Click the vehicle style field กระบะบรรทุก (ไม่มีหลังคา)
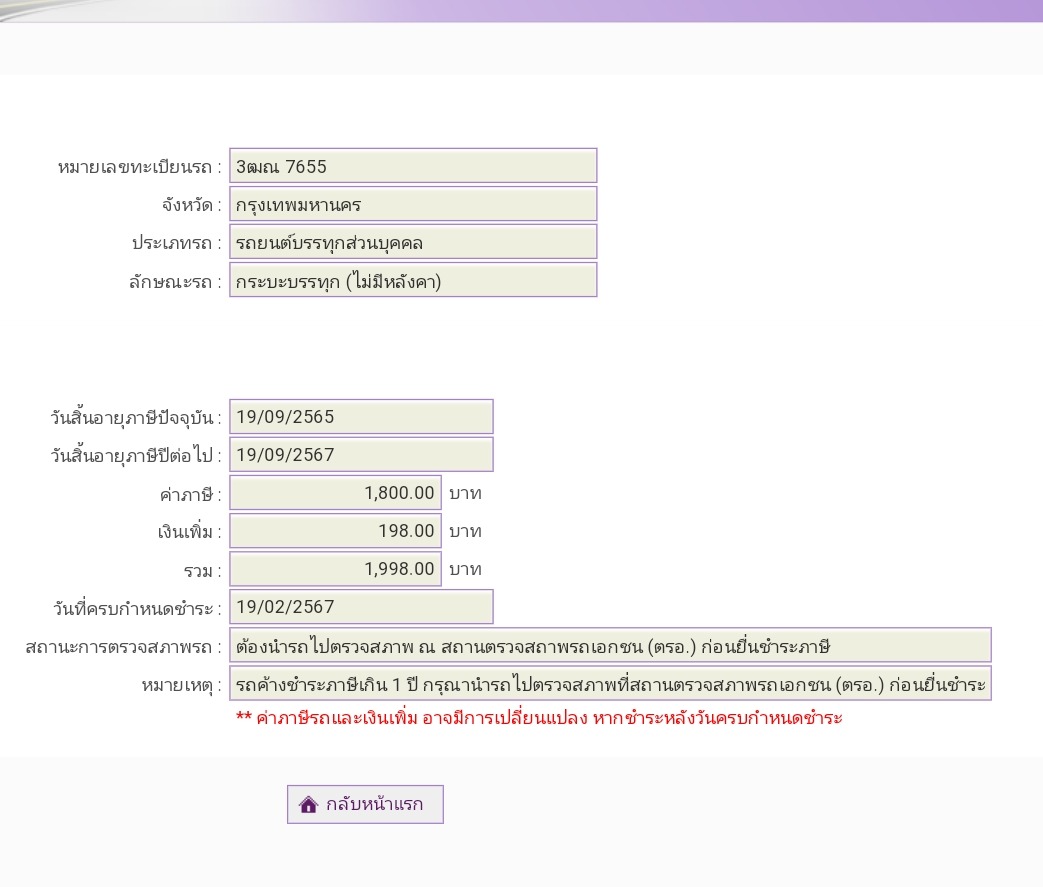Screen dimensions: 1043x887 (x=413, y=279)
